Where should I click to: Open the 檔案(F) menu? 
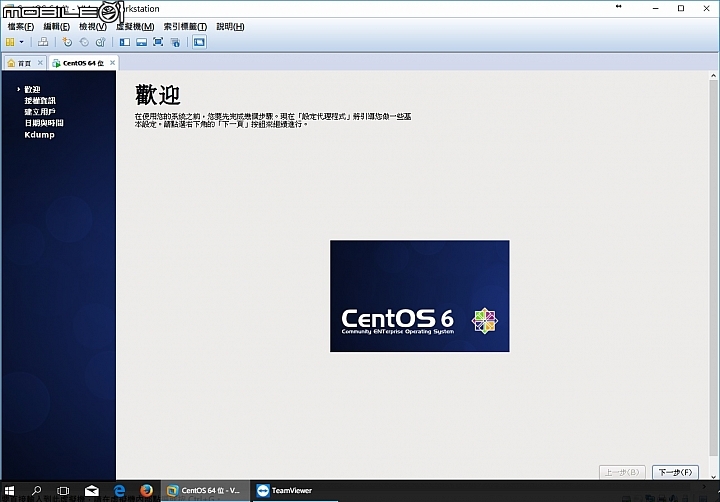[21, 27]
